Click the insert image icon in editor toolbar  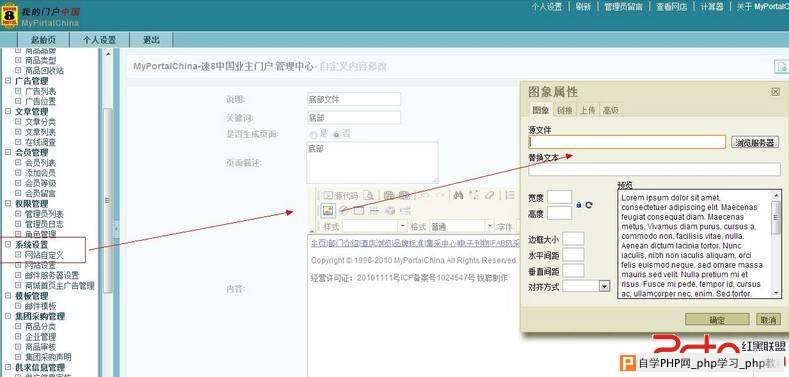point(329,210)
